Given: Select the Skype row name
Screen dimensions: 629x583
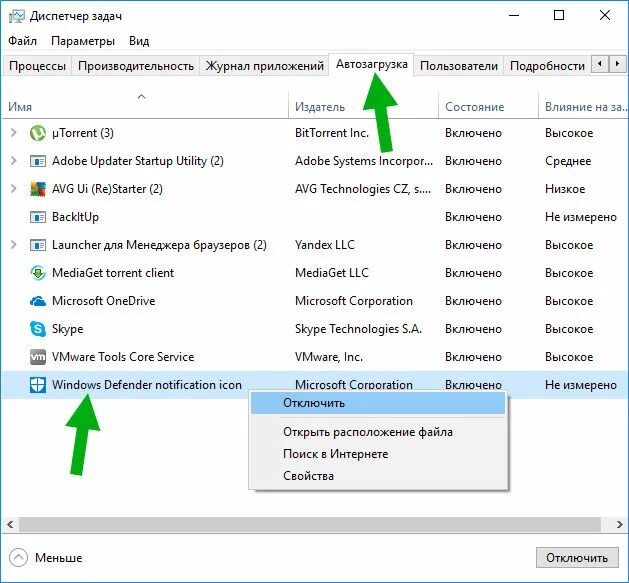Looking at the screenshot, I should (67, 329).
